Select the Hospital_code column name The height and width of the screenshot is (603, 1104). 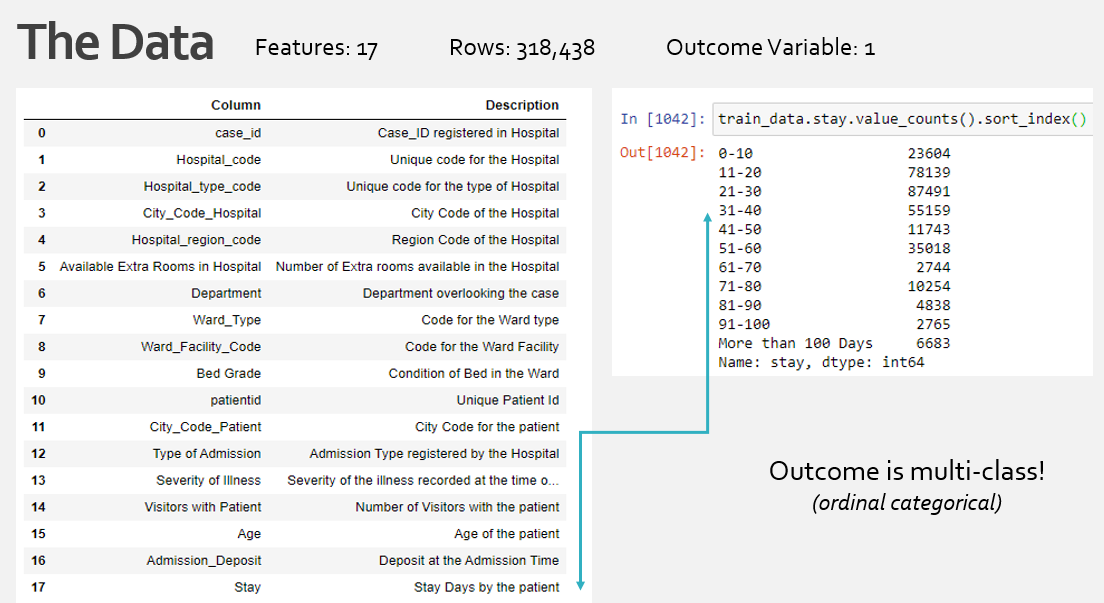pyautogui.click(x=219, y=160)
